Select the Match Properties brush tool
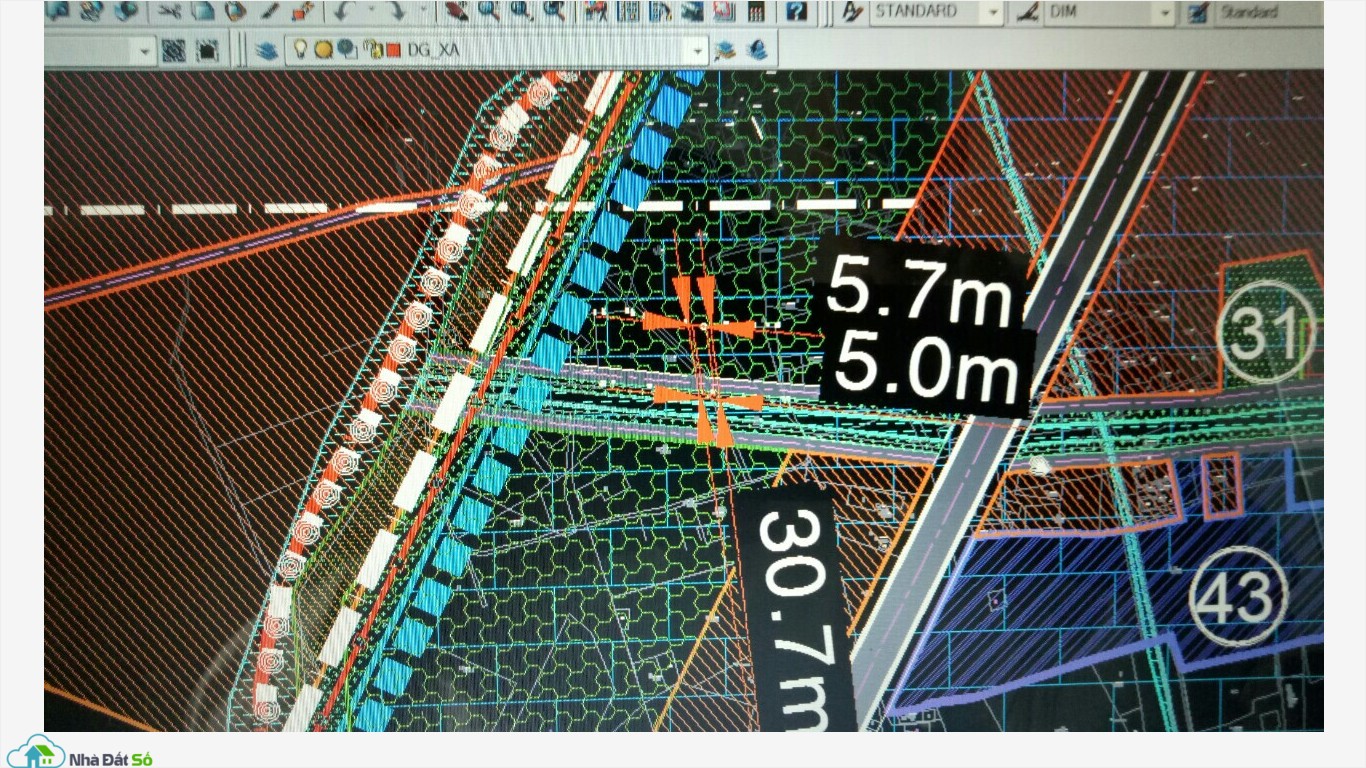 (x=269, y=11)
